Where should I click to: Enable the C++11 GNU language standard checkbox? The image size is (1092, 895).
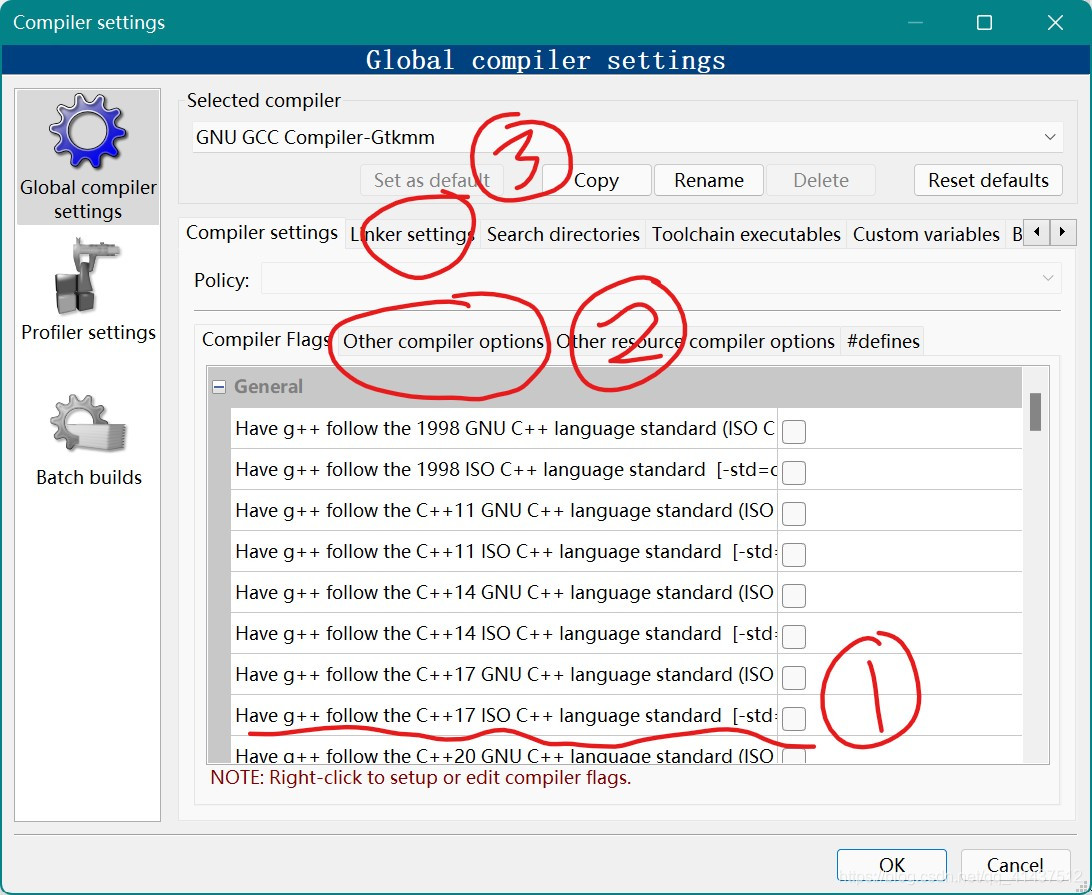click(793, 513)
